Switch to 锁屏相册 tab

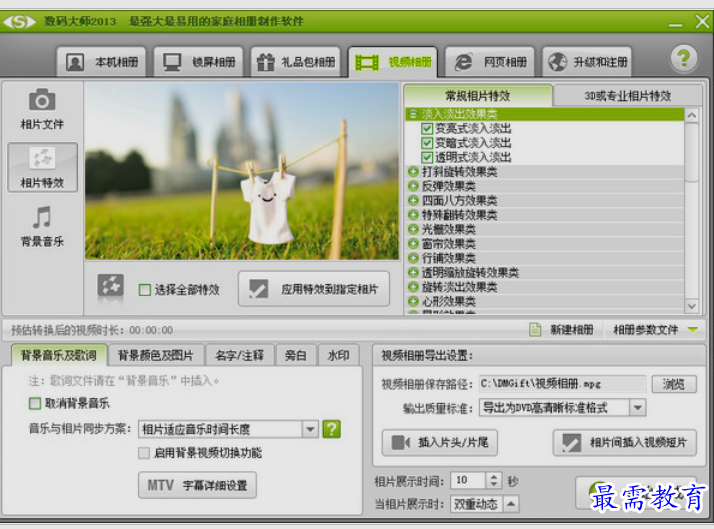199,61
